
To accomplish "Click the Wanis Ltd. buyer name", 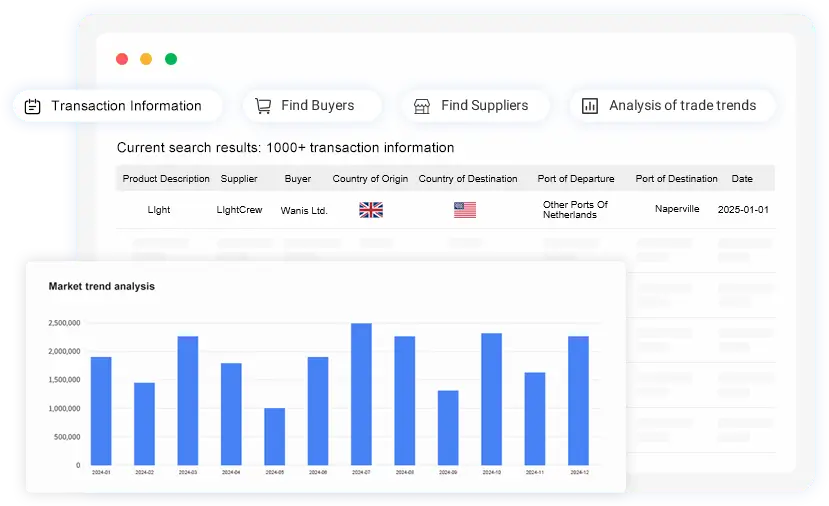I will (x=304, y=211).
